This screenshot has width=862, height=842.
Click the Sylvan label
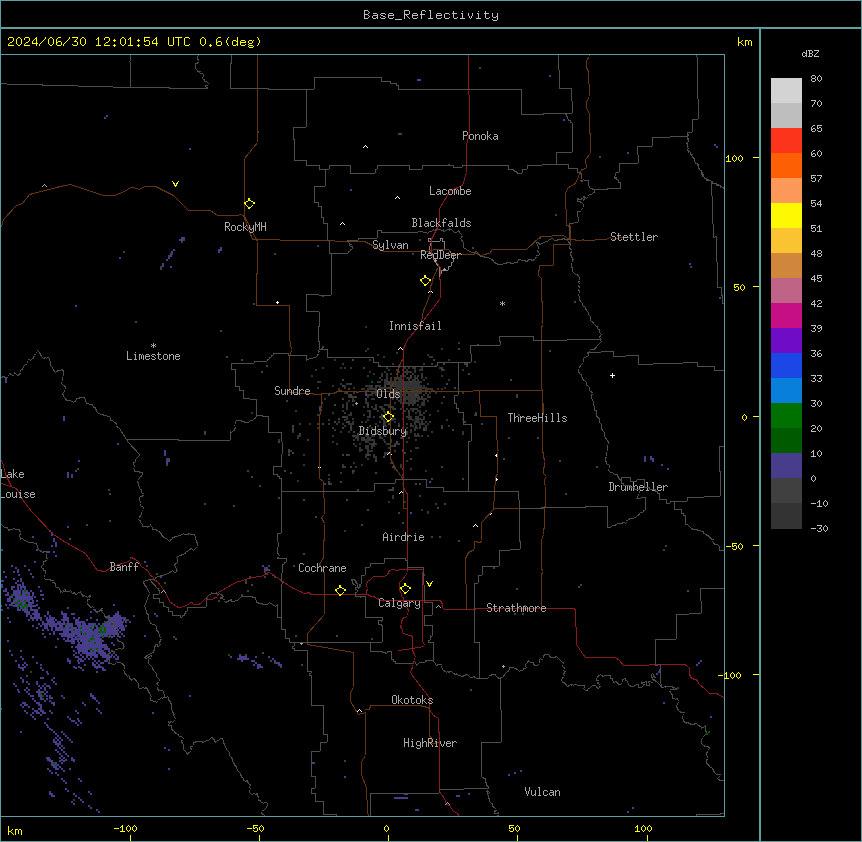(390, 245)
